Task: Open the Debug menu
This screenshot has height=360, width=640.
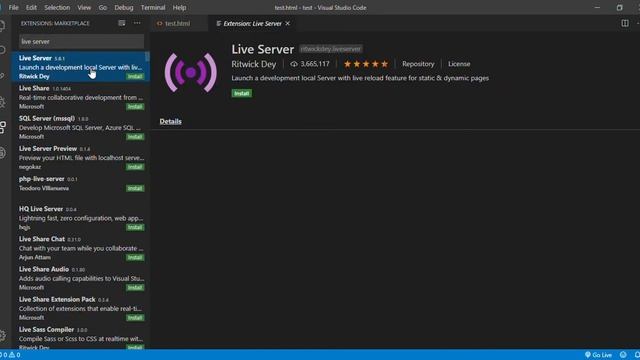Action: tap(124, 7)
